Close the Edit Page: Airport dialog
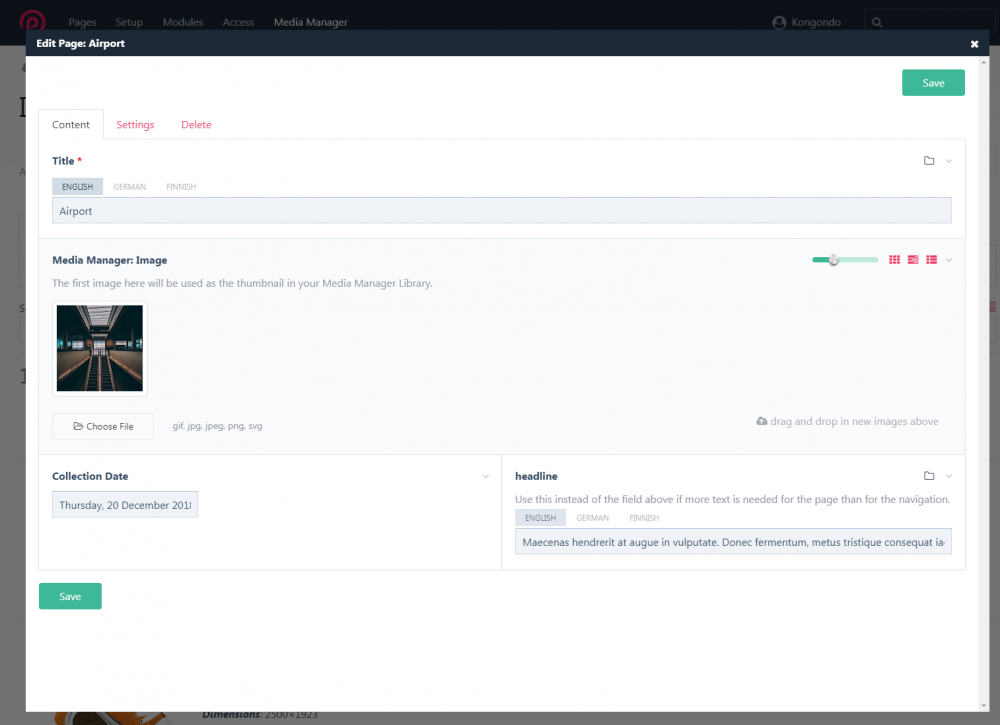Viewport: 1000px width, 725px height. [974, 44]
